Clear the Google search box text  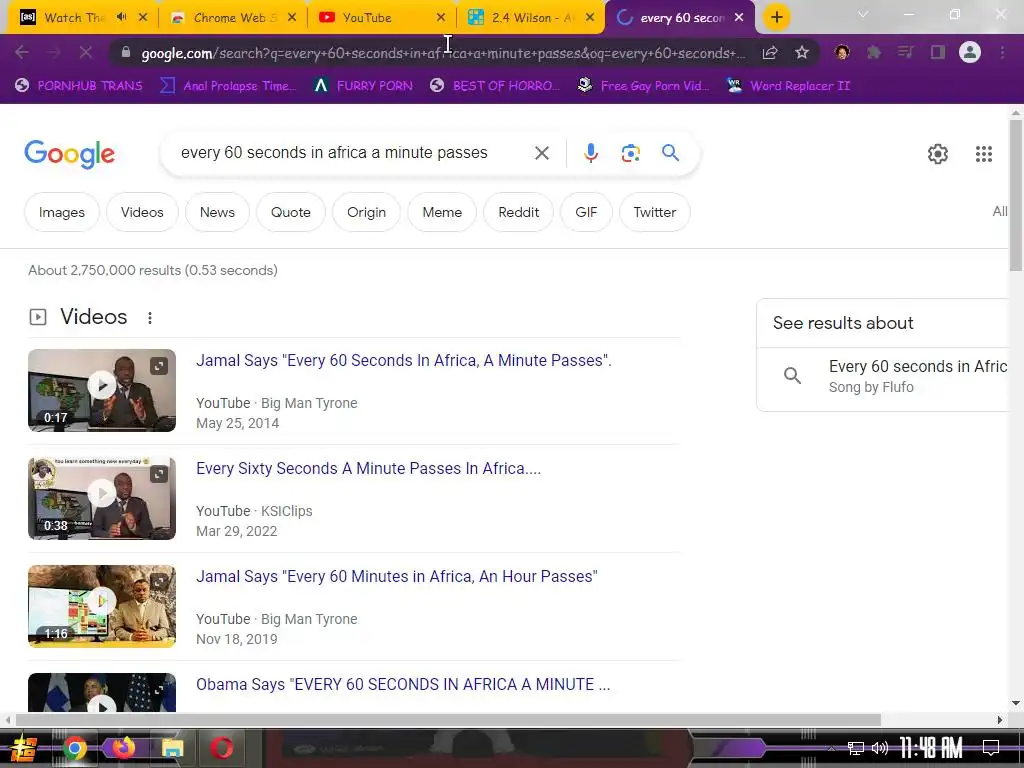[x=541, y=153]
